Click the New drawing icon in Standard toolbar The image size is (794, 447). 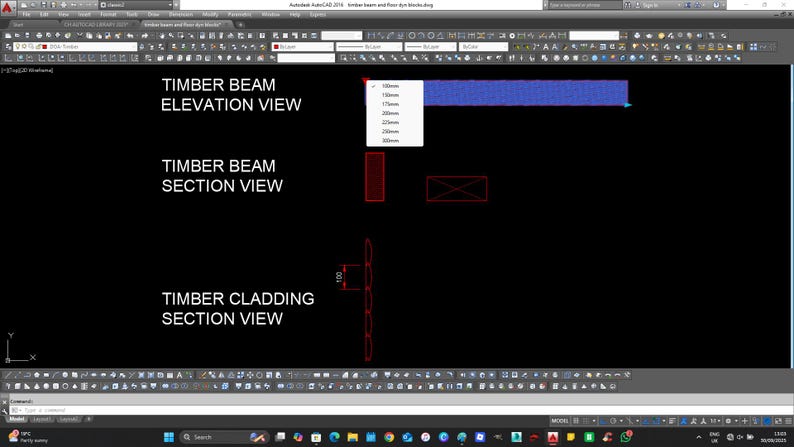click(x=8, y=35)
